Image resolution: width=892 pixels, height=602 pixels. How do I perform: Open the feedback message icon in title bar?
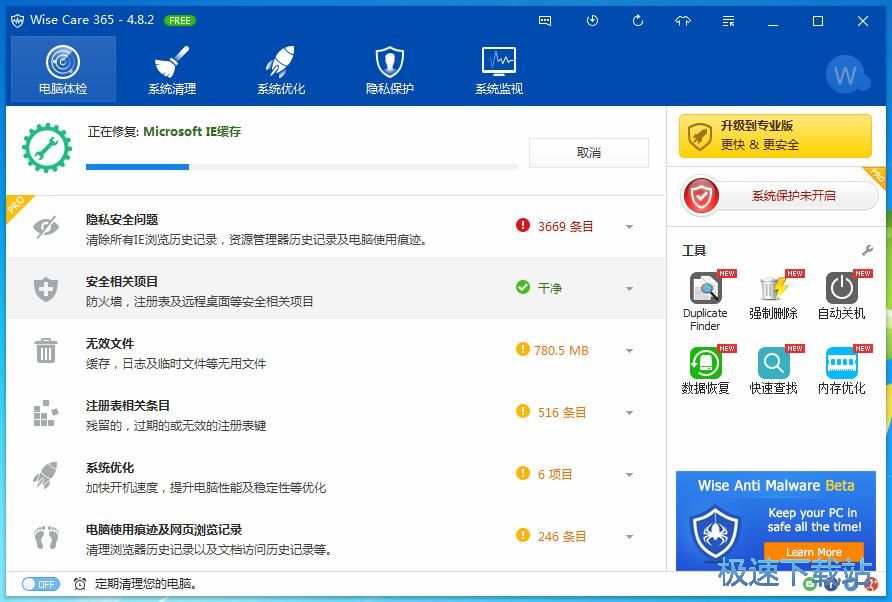pos(545,21)
